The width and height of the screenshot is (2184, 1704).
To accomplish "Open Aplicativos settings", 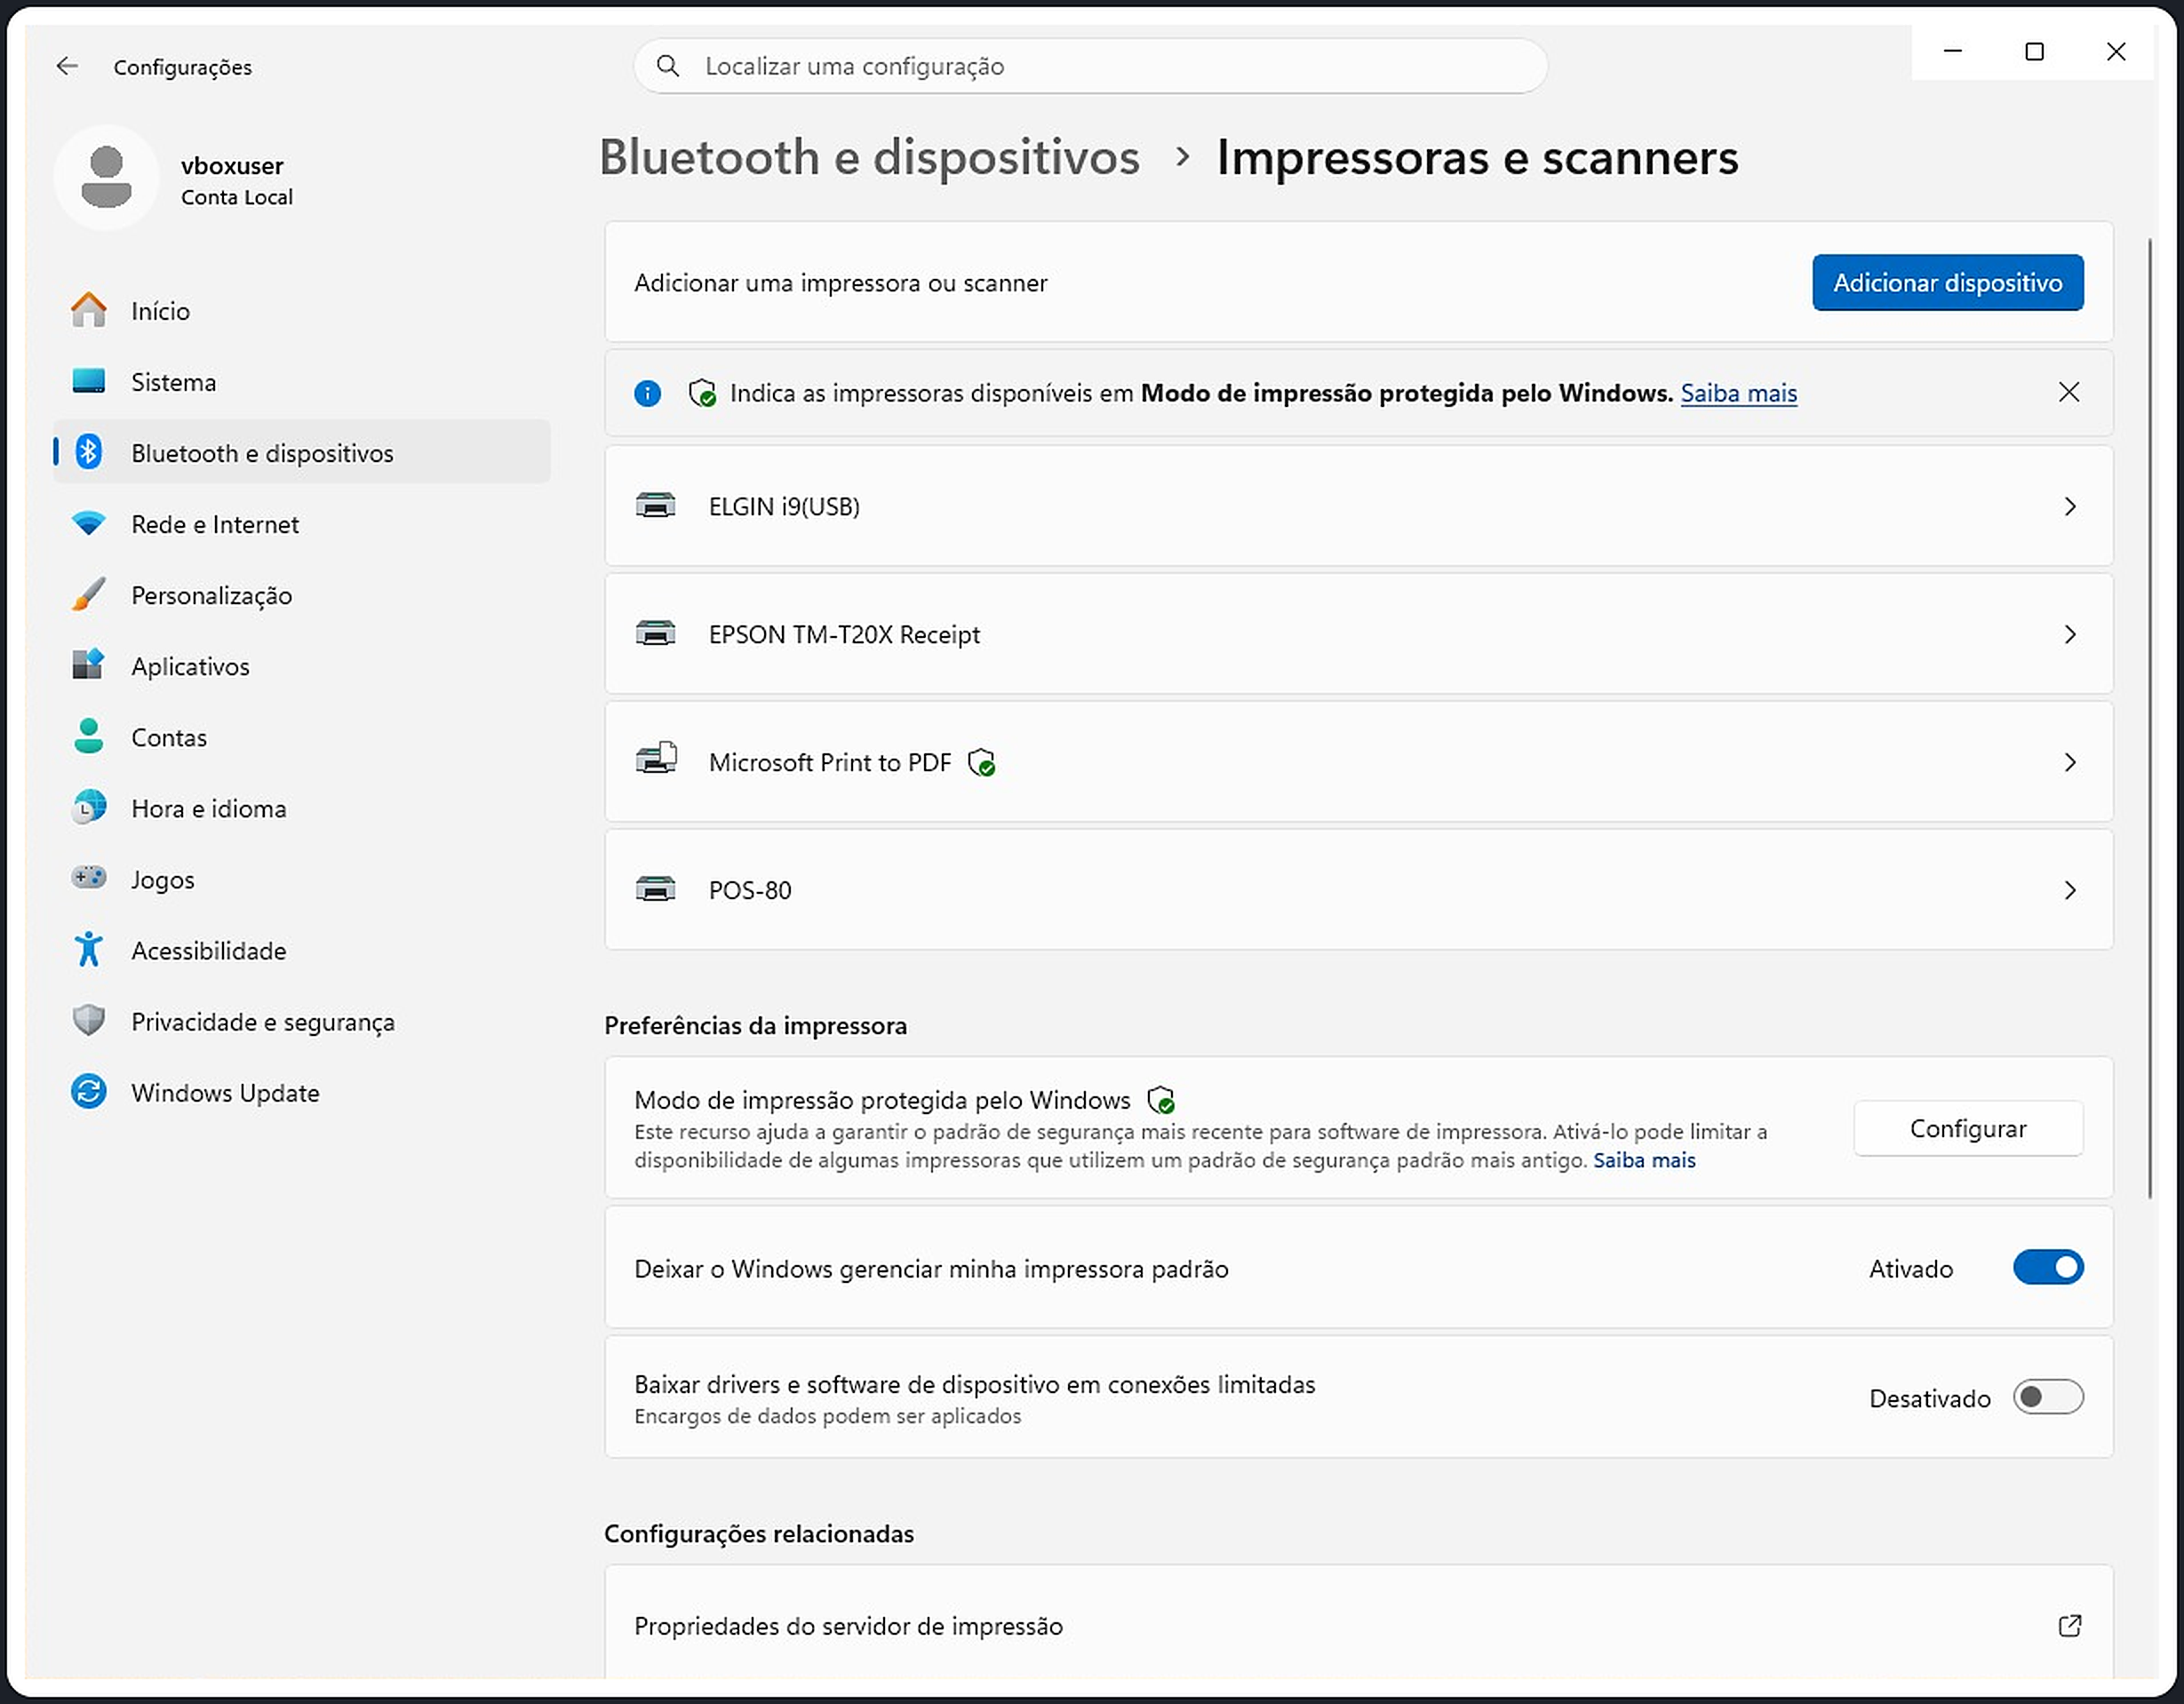I will click(x=301, y=666).
